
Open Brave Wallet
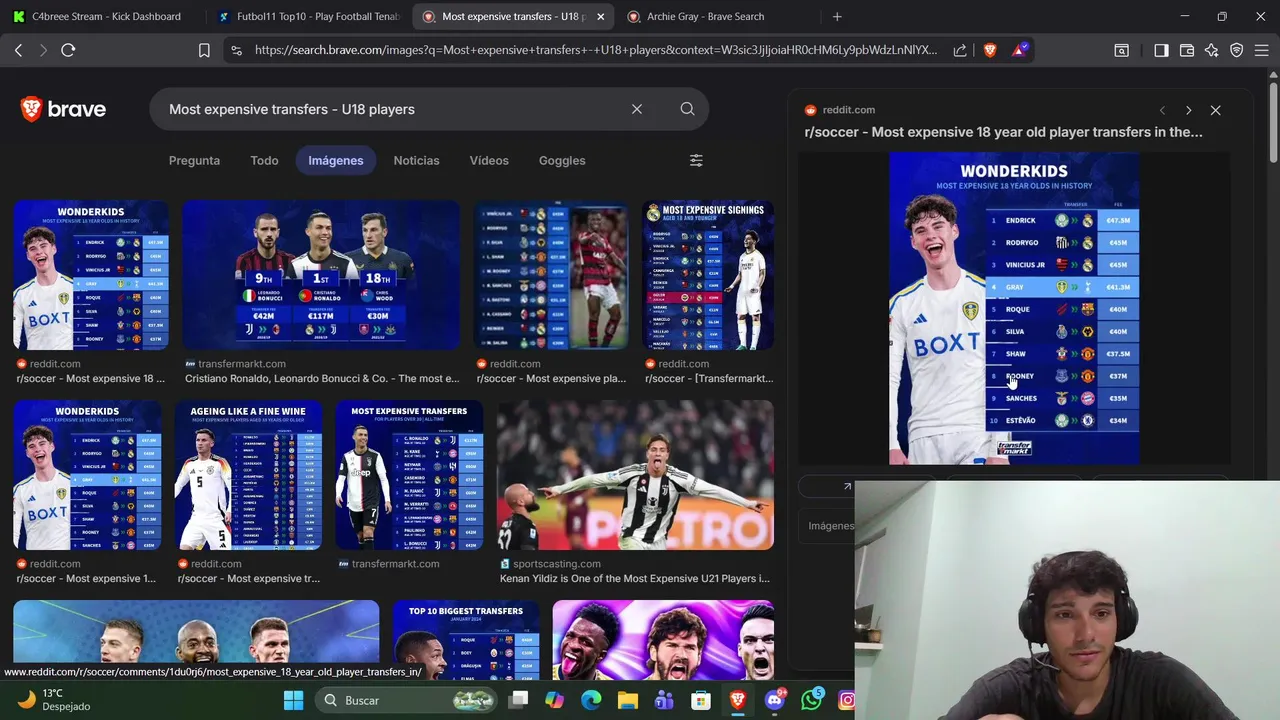pos(1187,50)
